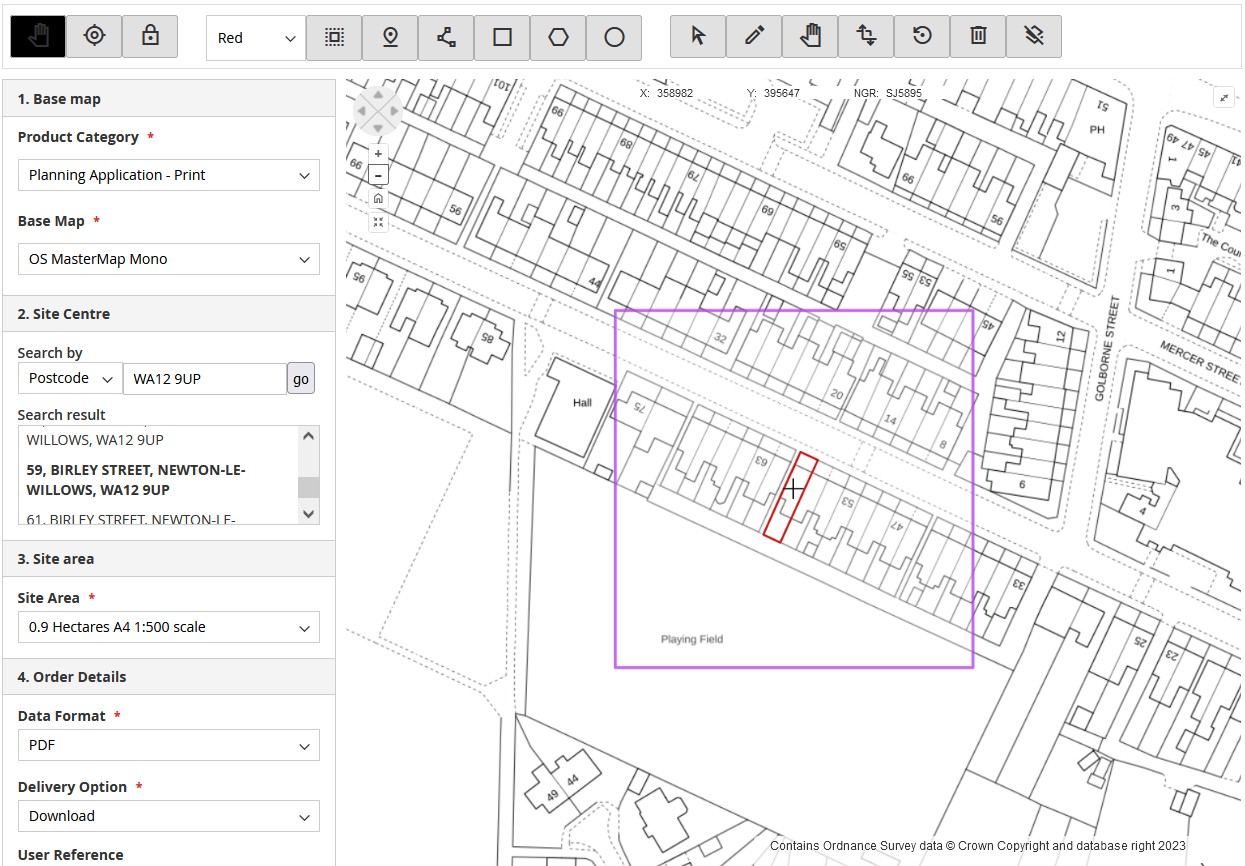Select the circle drawing tool

[614, 37]
